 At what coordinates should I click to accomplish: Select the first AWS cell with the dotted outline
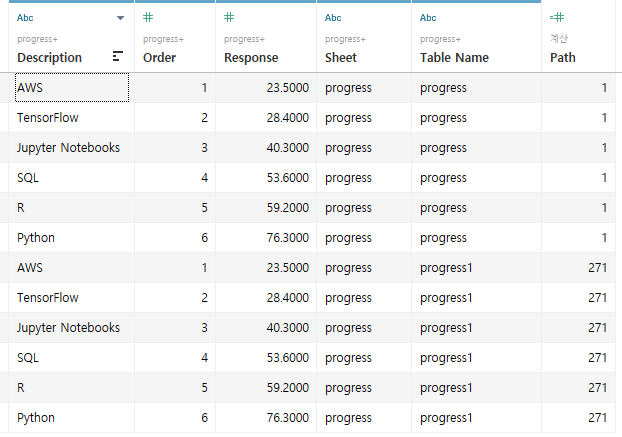(x=72, y=87)
